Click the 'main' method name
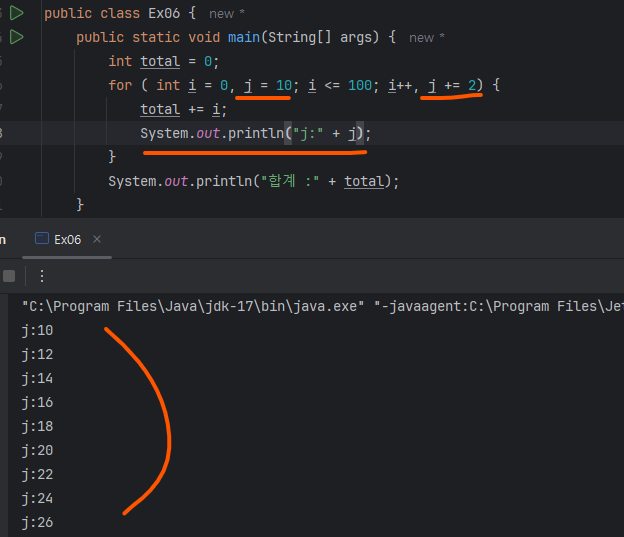Screen dimensions: 624x537 click(x=244, y=37)
